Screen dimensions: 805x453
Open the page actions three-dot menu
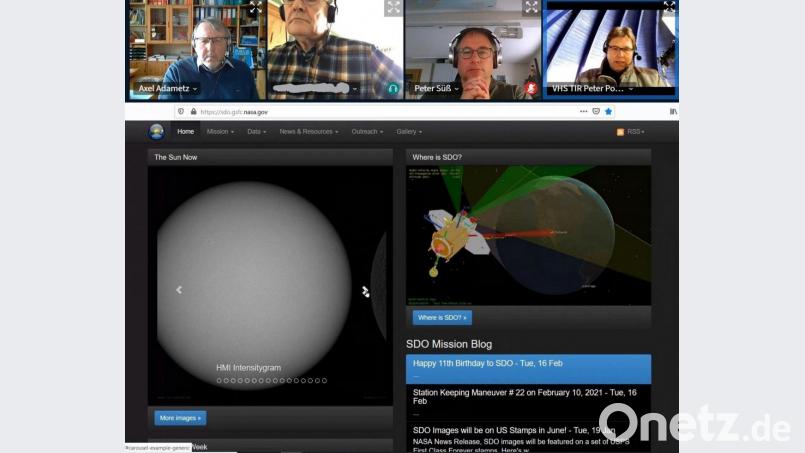click(583, 111)
